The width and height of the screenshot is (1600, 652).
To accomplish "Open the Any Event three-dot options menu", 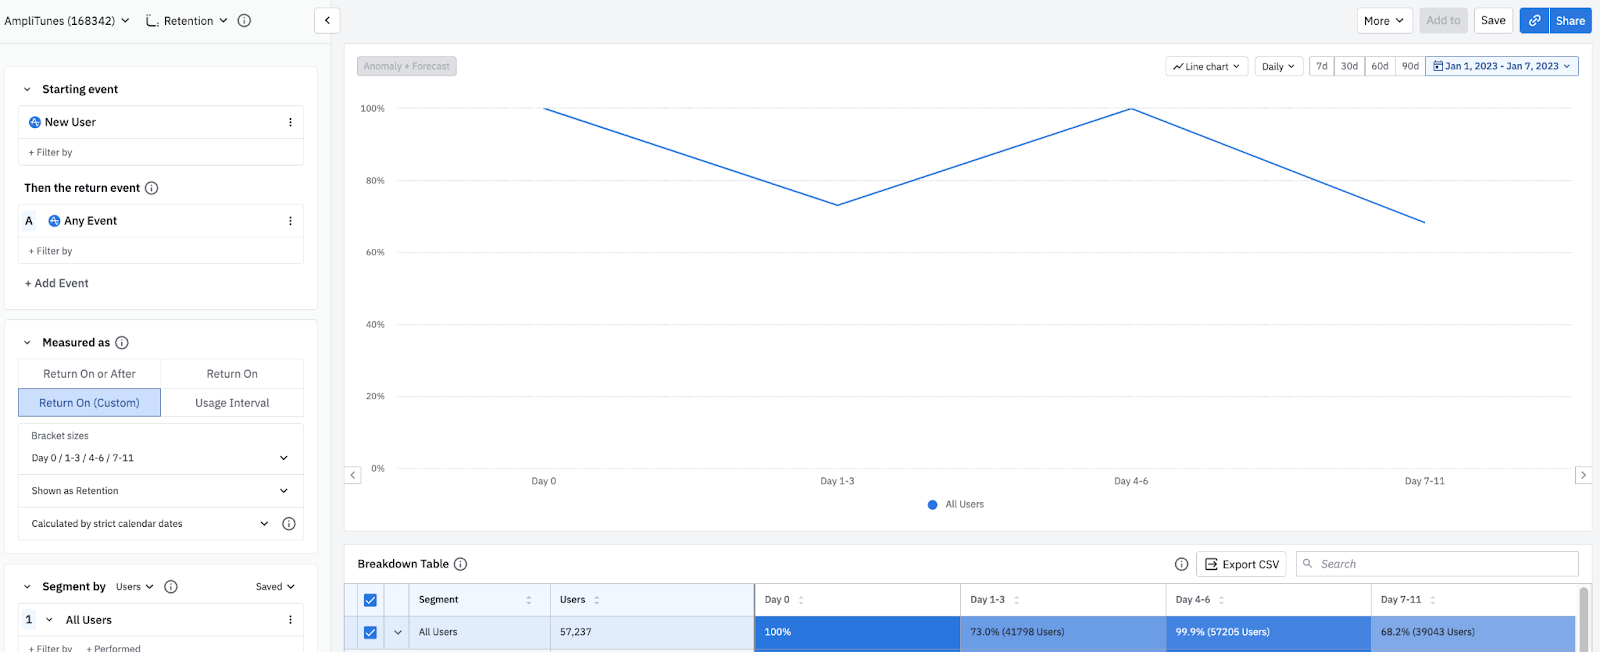I will click(x=290, y=221).
